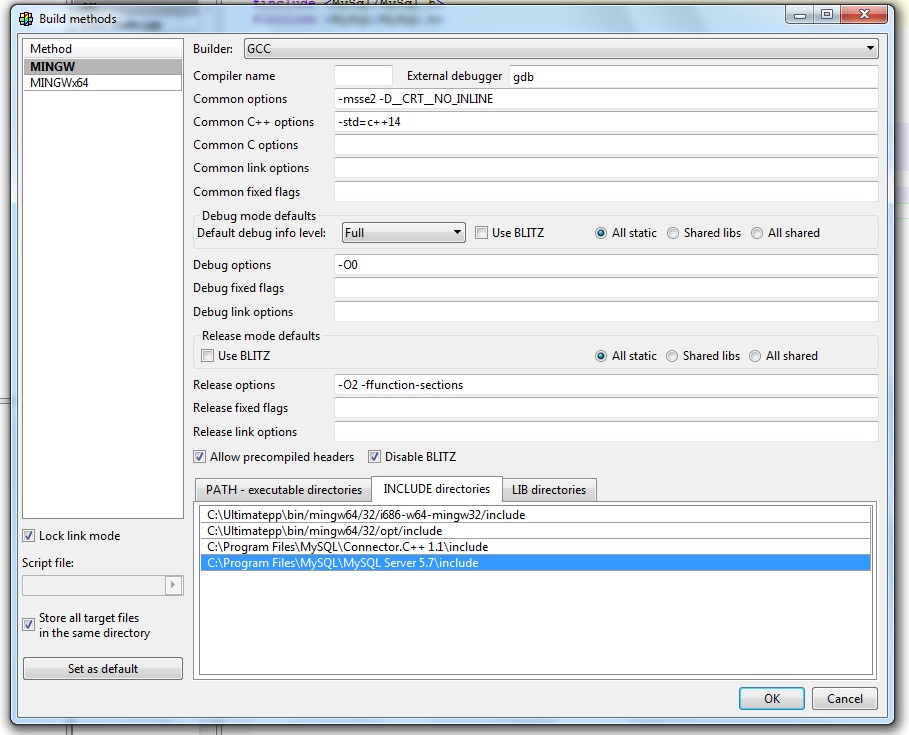Open the LIB directories tab

point(549,490)
